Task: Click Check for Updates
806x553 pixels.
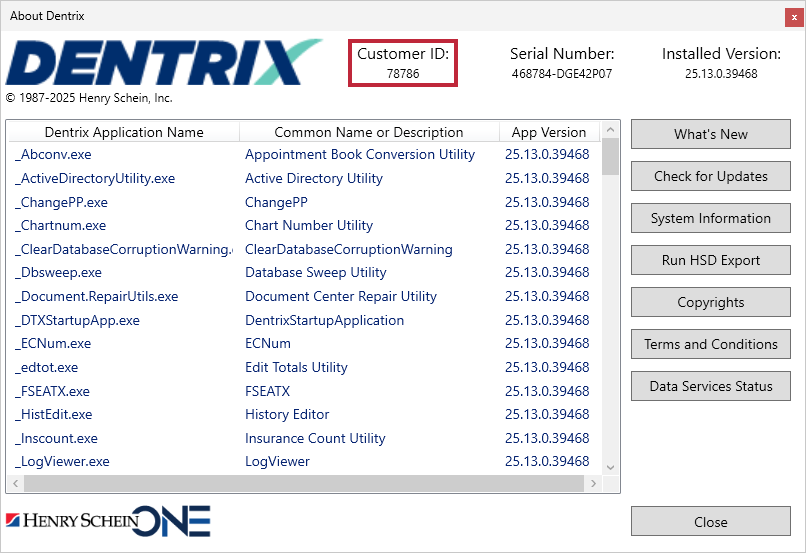Action: click(710, 176)
